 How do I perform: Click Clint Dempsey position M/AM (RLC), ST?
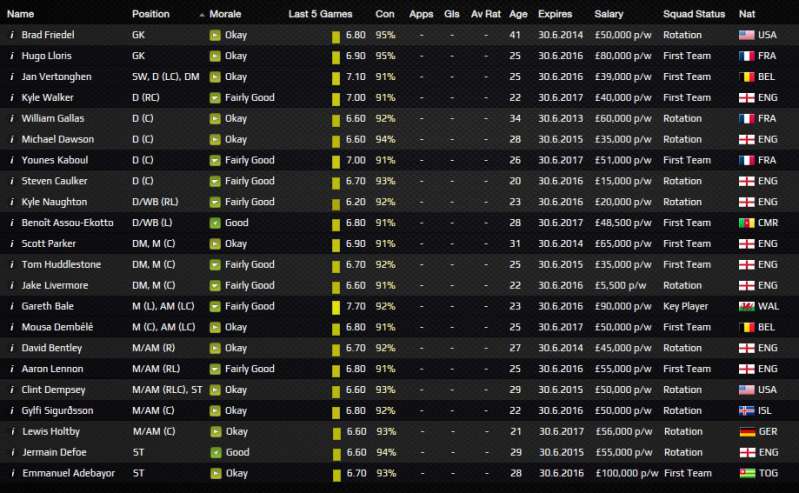[x=167, y=390]
